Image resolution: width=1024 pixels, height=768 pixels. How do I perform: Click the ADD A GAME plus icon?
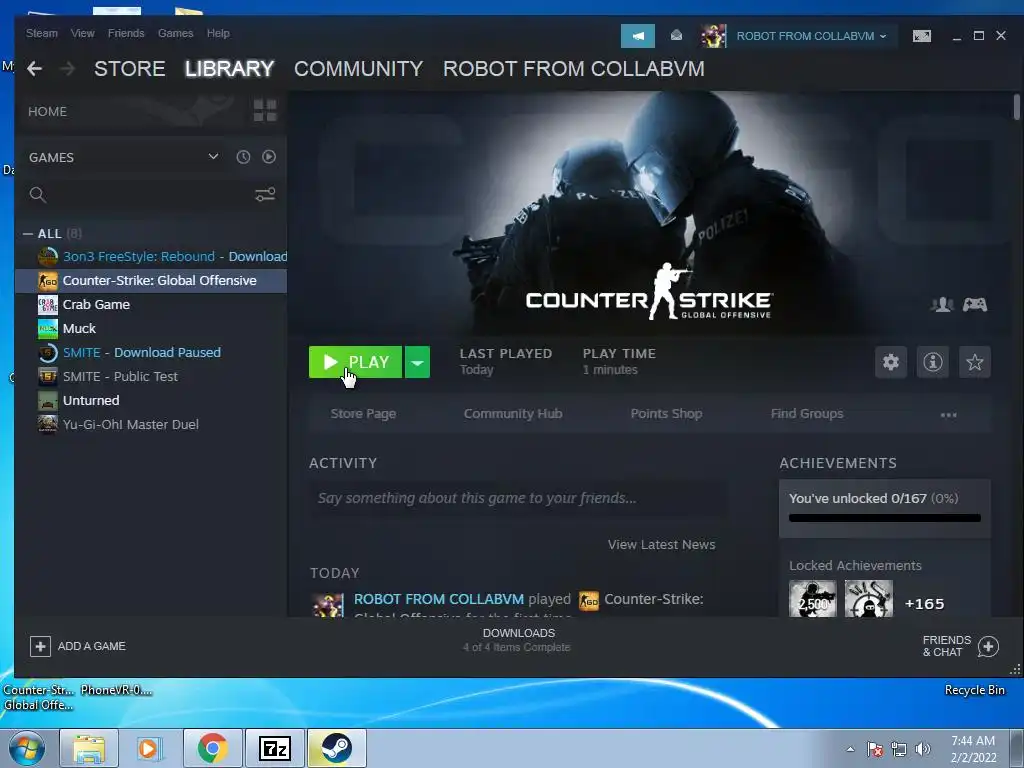(x=40, y=647)
